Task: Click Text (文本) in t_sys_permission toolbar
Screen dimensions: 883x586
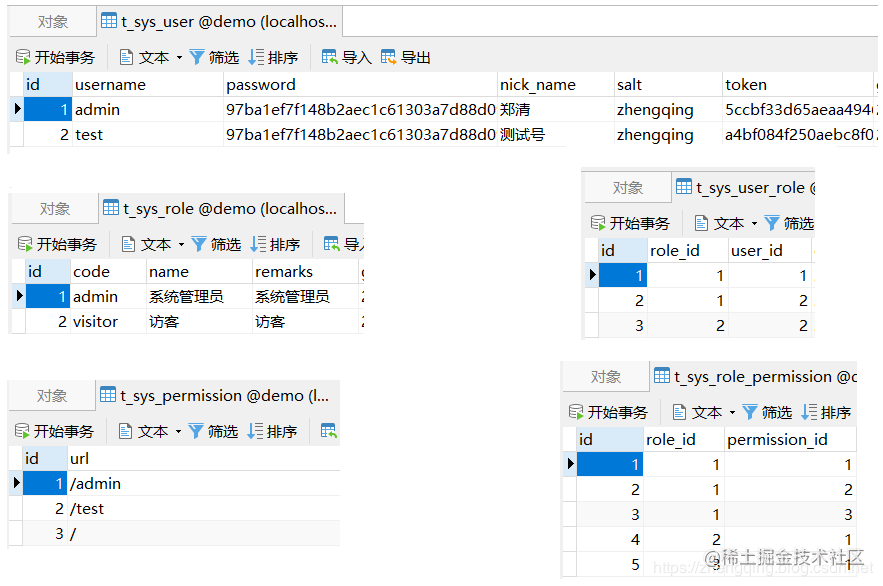Action: point(144,431)
